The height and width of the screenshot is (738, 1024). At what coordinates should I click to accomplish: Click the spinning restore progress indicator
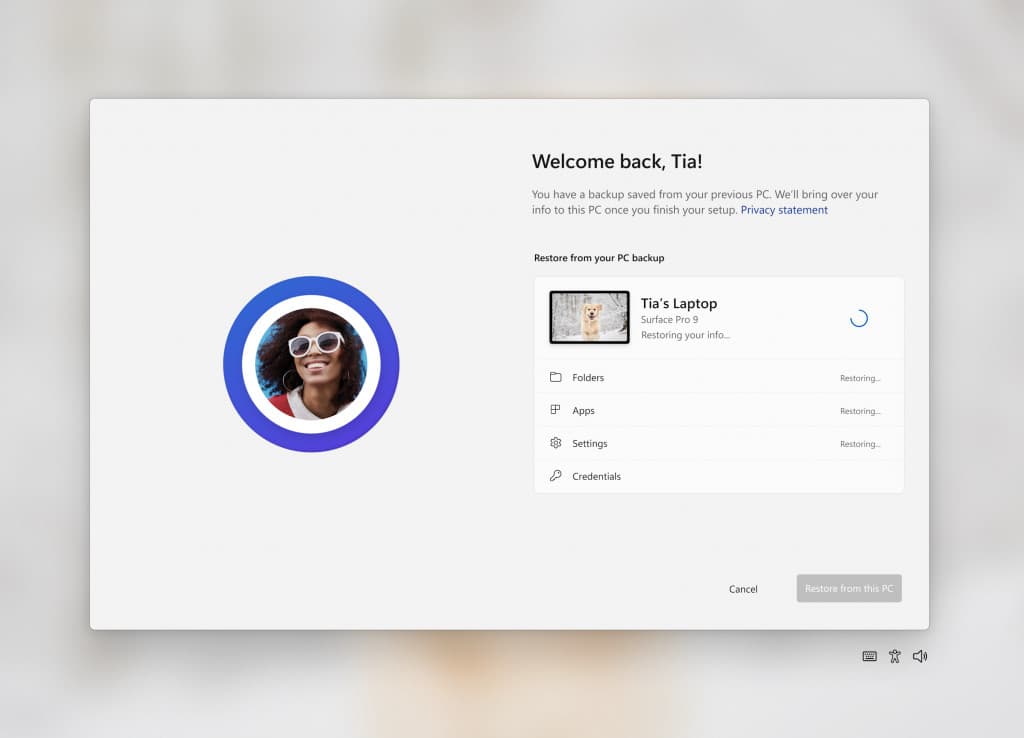(x=858, y=317)
